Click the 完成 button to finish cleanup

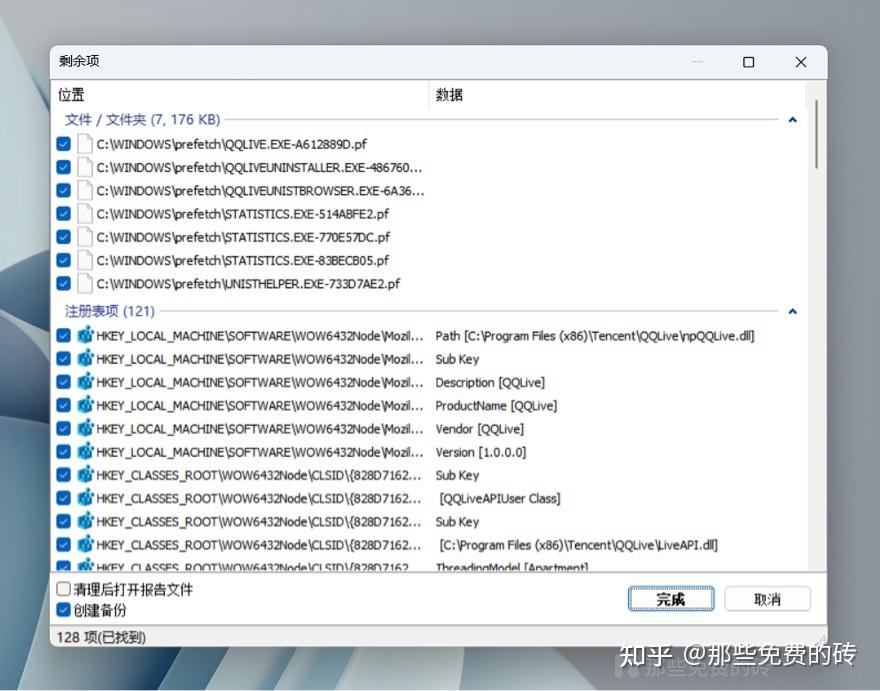tap(670, 598)
